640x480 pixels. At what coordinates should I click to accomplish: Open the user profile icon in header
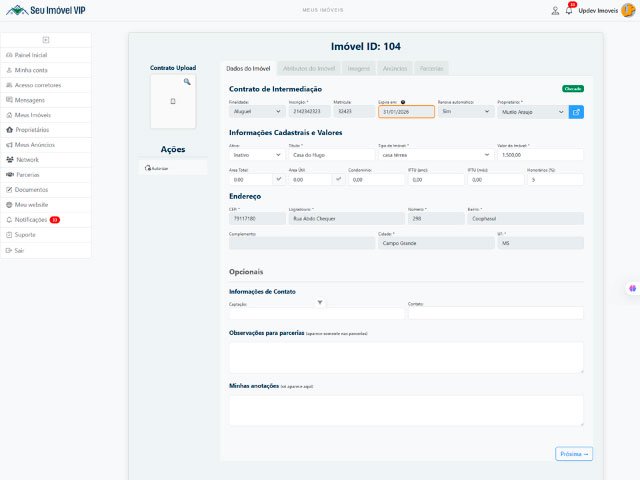(x=555, y=10)
